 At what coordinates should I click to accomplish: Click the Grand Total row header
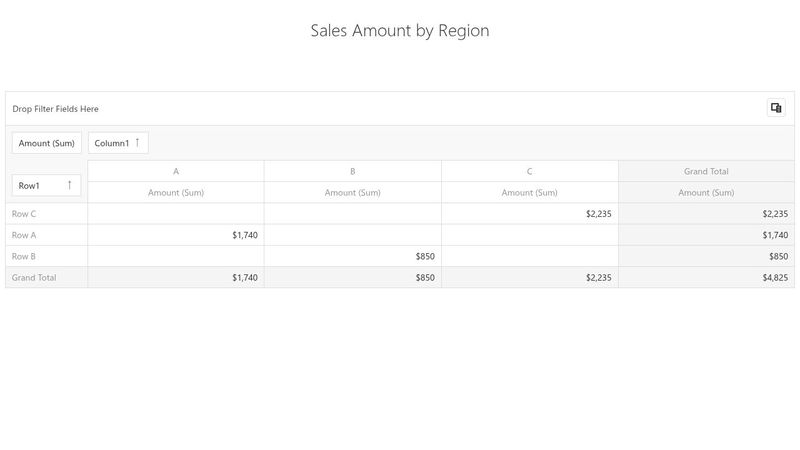[34, 277]
